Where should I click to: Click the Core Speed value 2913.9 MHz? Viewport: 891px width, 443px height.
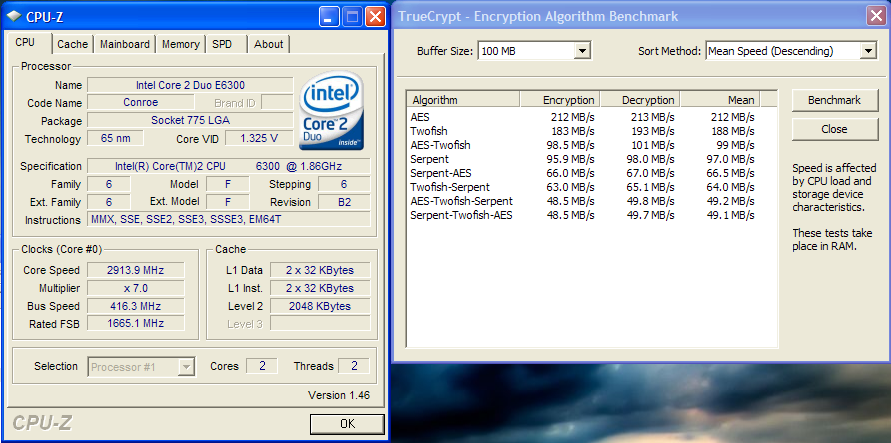(136, 270)
